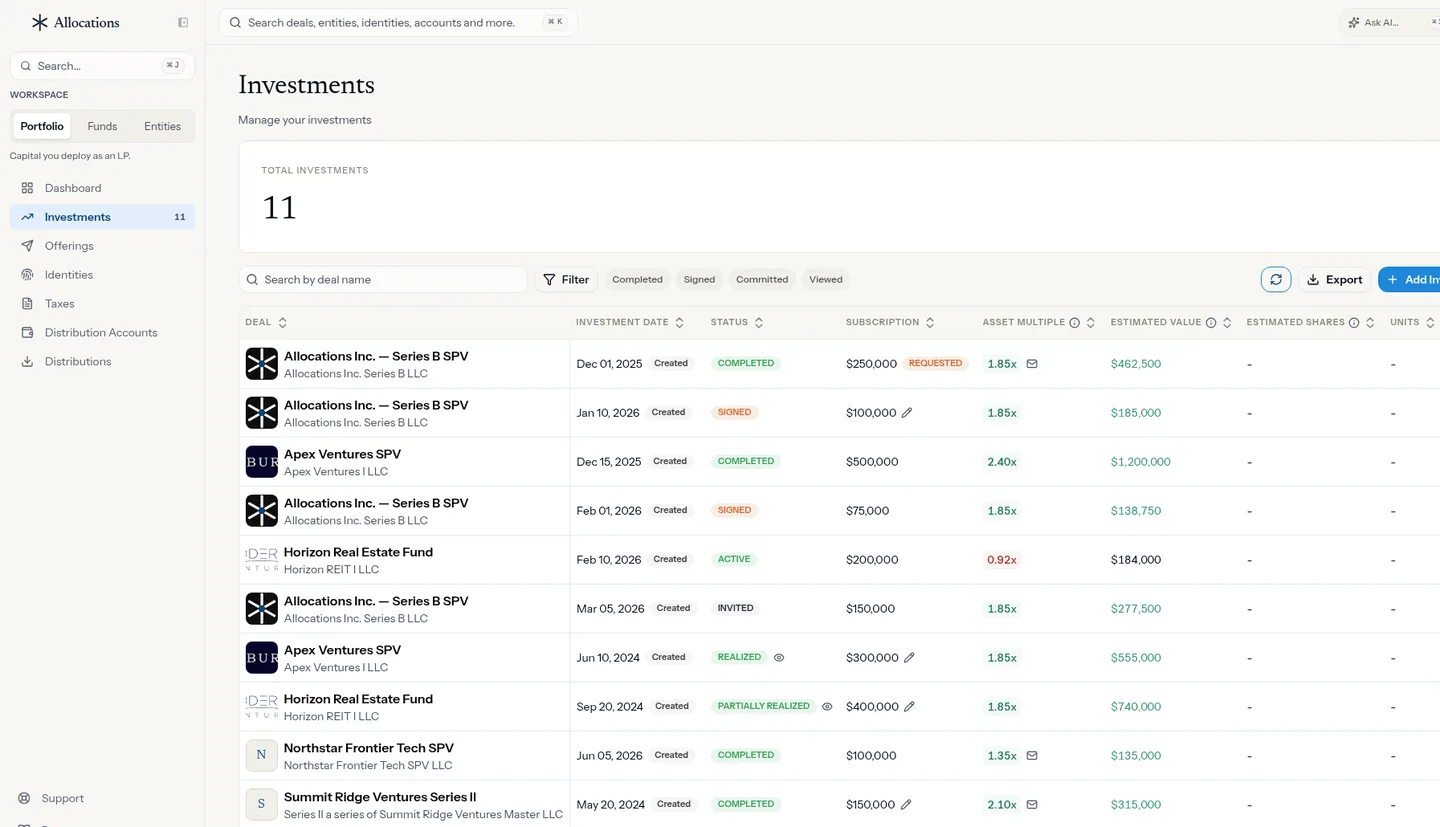Viewport: 1440px width, 827px height.
Task: Toggle the Signed quick filter chip
Action: click(699, 280)
